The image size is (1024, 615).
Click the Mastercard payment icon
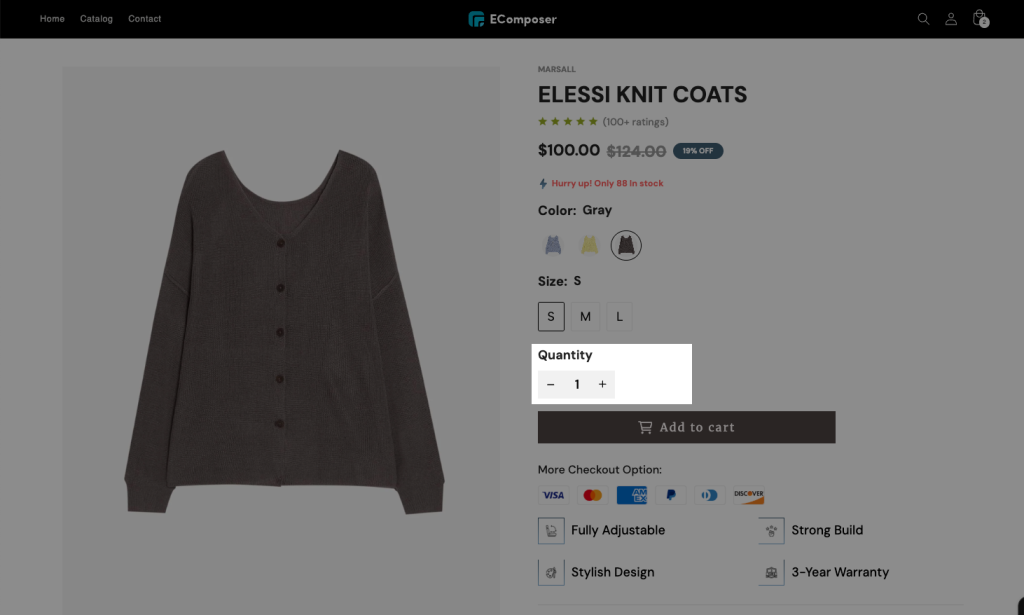tap(592, 495)
